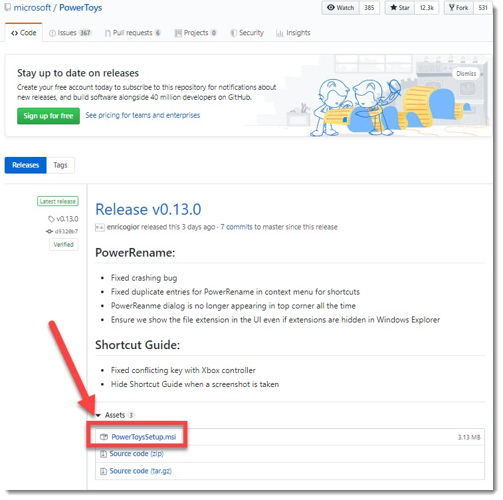Click the Watch button
Viewport: 503px width, 500px height.
pyautogui.click(x=341, y=8)
